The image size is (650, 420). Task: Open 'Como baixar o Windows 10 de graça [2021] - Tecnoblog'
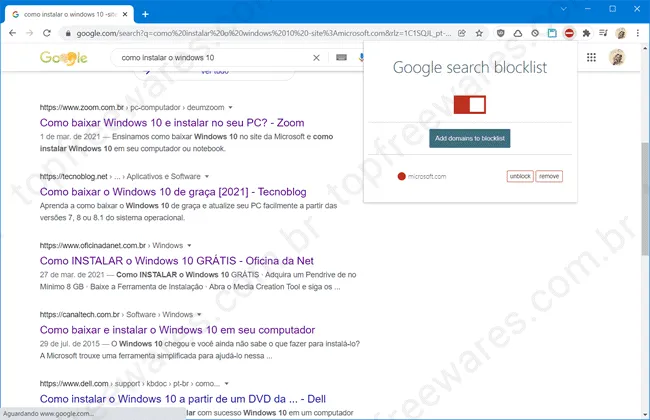173,192
